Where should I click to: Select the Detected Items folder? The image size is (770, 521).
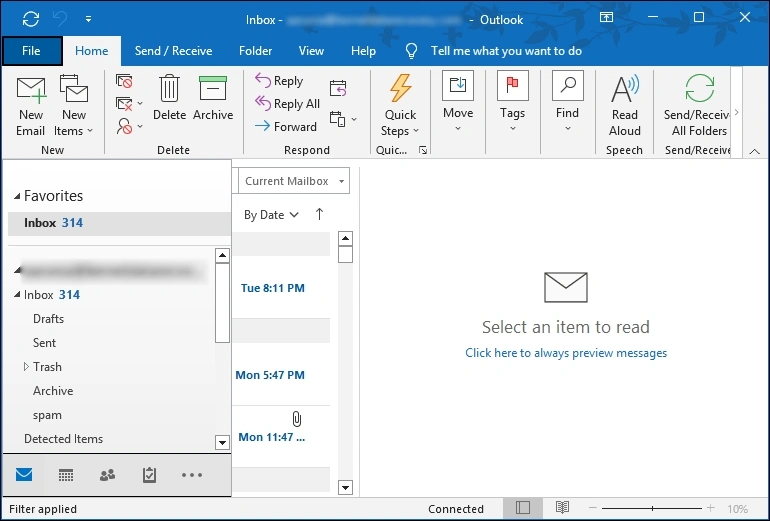[63, 439]
